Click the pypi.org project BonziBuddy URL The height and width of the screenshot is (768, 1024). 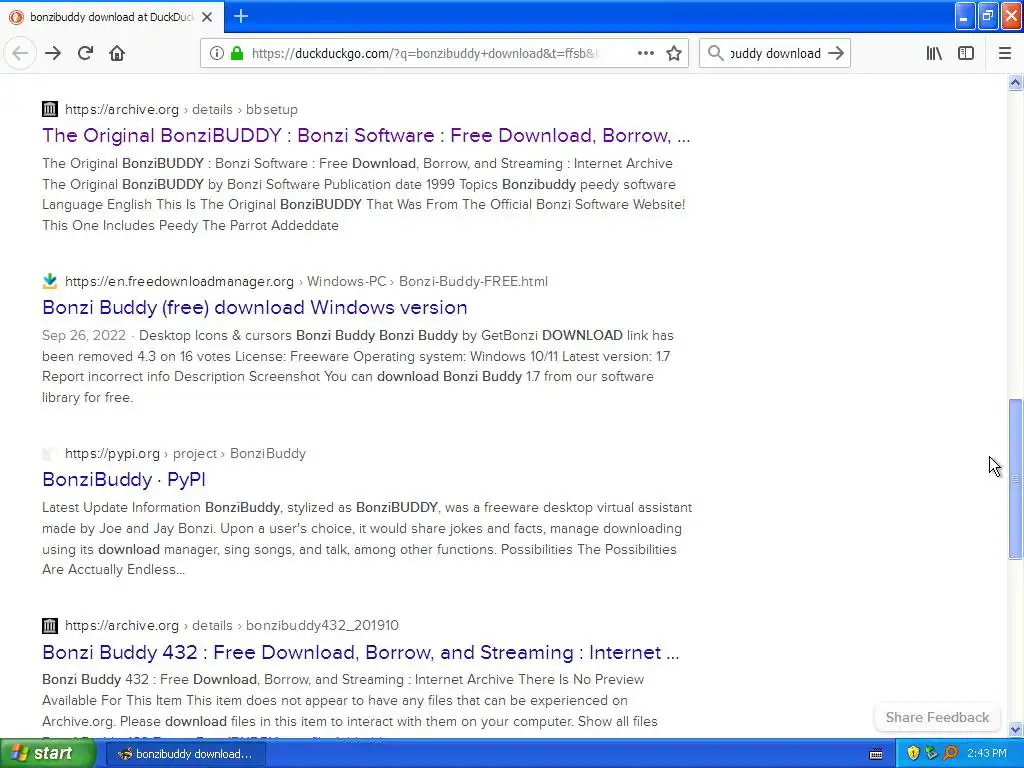tap(185, 453)
